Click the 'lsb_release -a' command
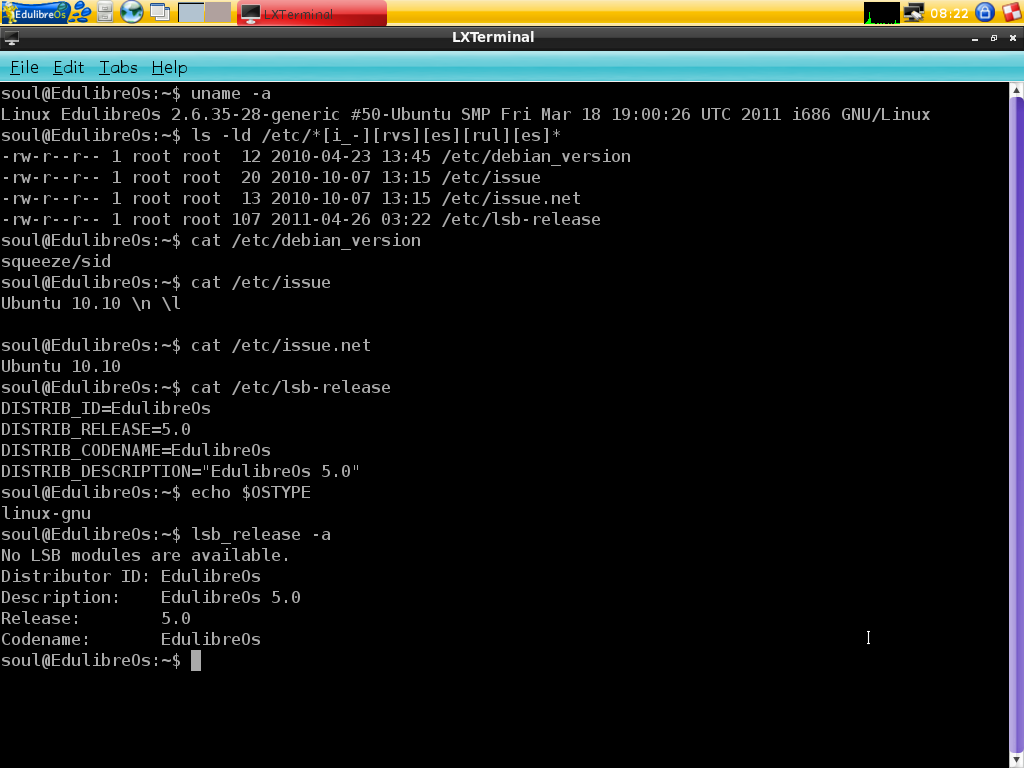1024x768 pixels. coord(261,534)
